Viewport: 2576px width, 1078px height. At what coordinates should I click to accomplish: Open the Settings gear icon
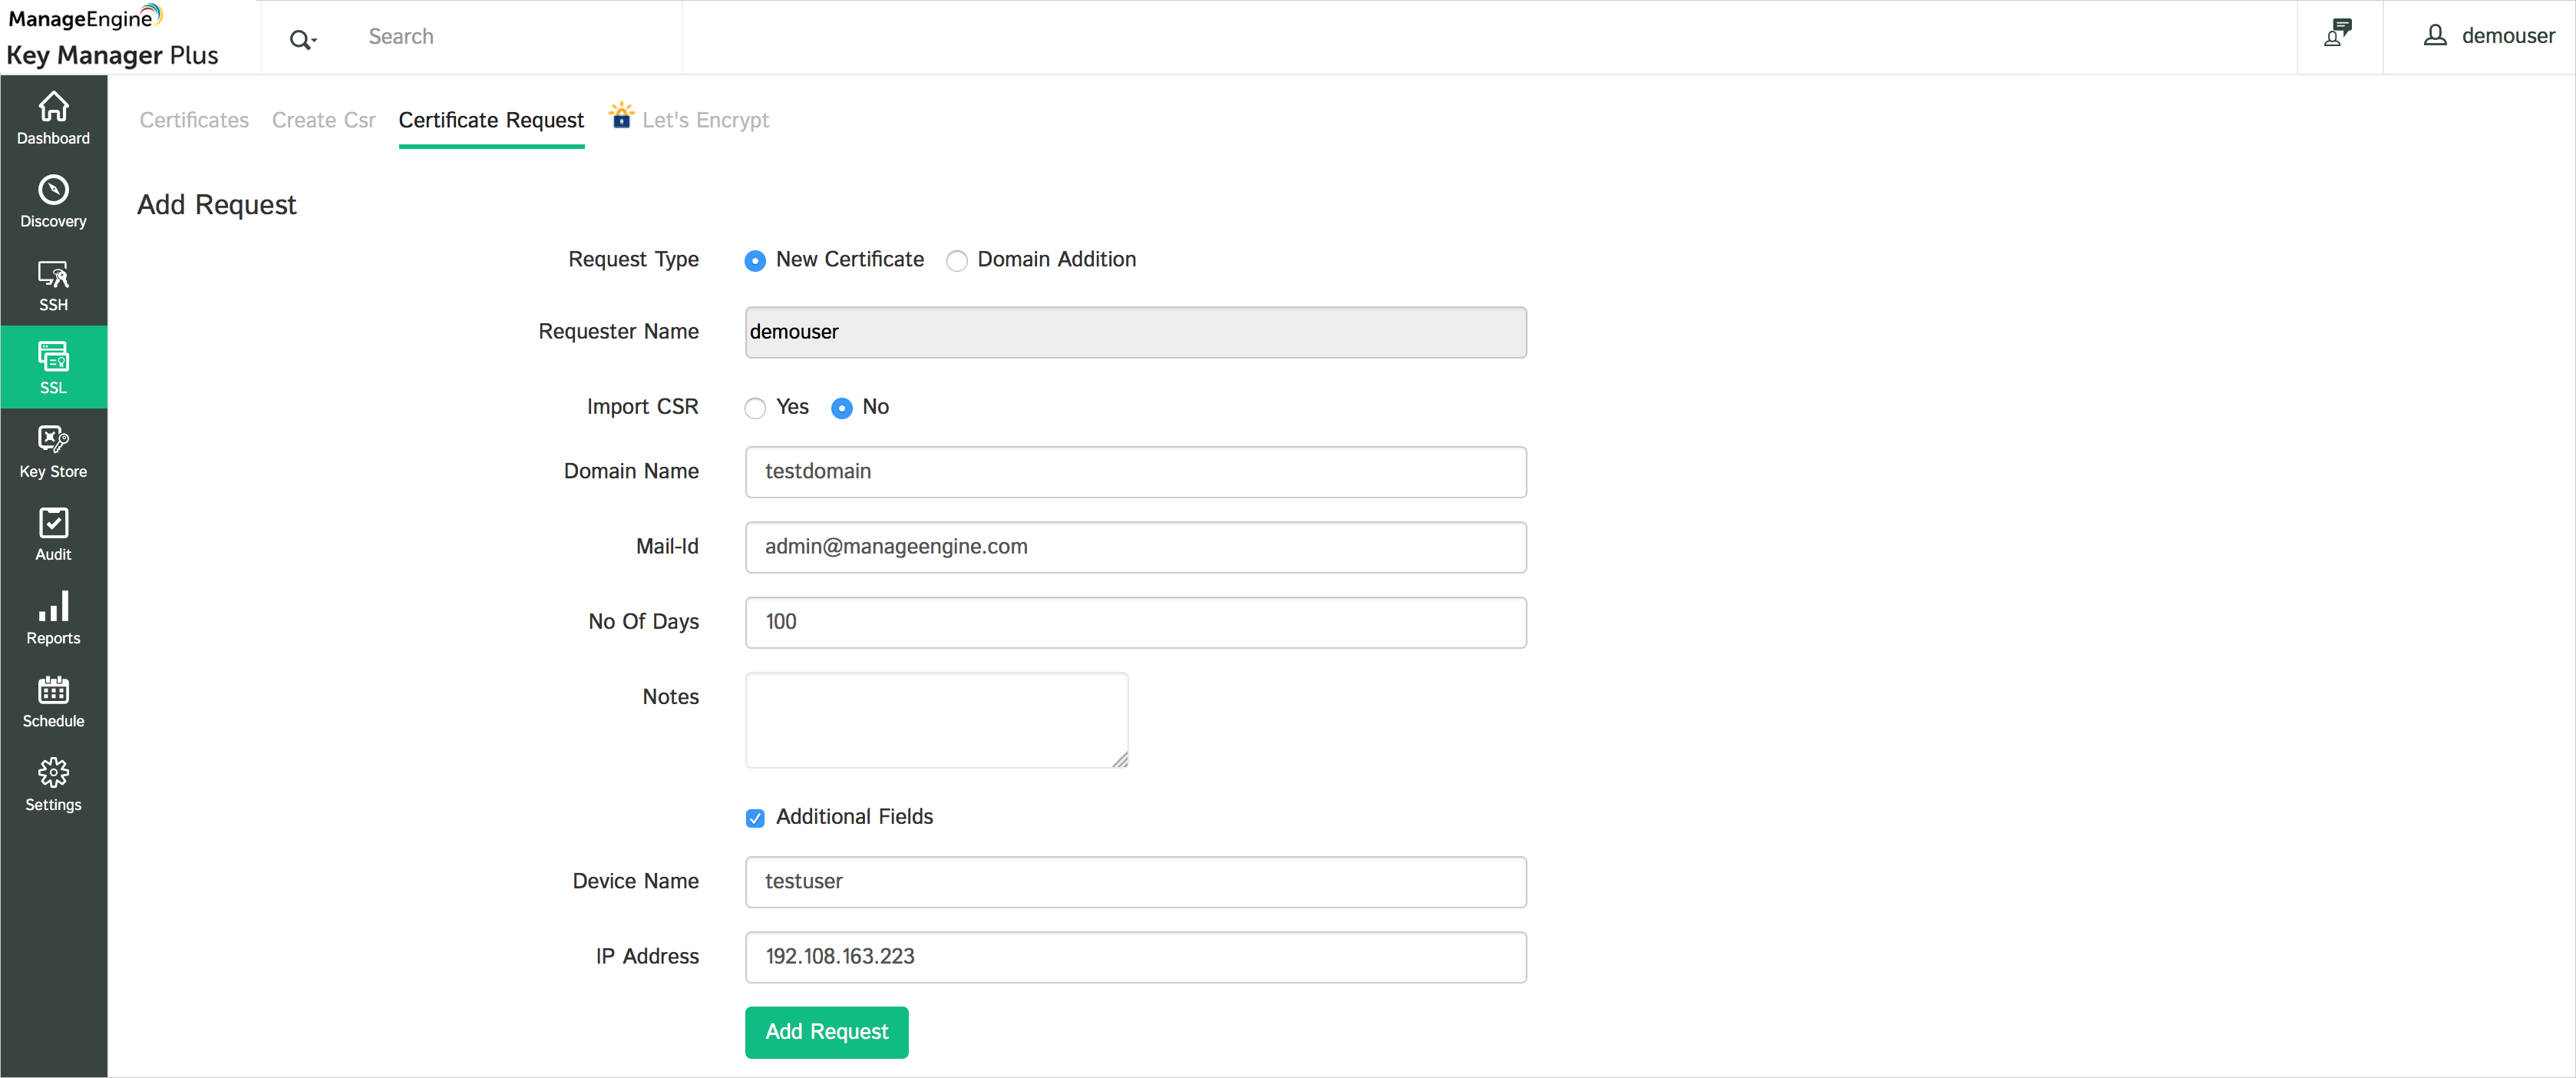53,772
